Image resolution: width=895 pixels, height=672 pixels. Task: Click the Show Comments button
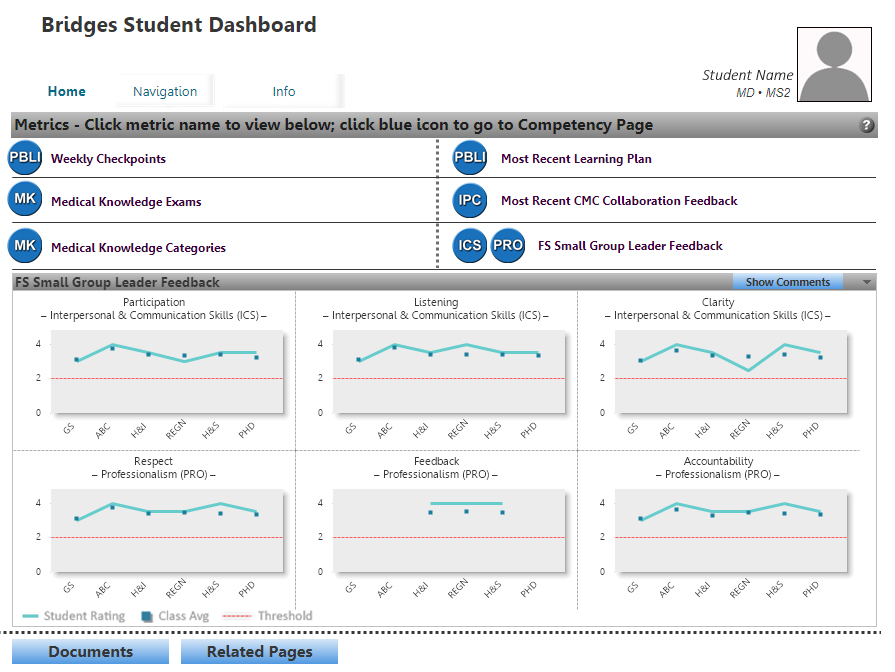pyautogui.click(x=788, y=282)
